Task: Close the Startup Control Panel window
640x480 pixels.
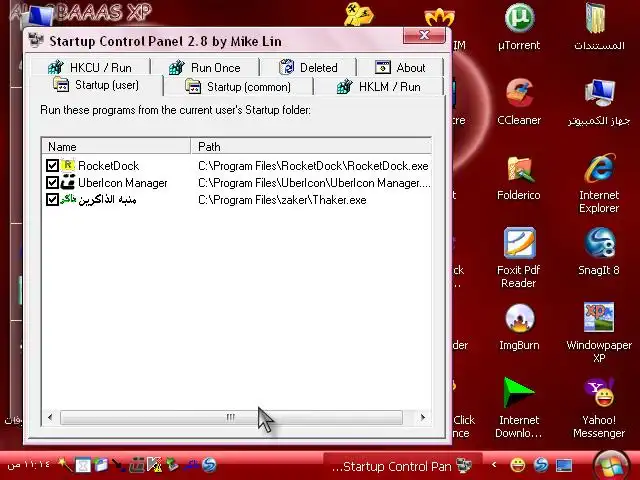Action: 424,35
